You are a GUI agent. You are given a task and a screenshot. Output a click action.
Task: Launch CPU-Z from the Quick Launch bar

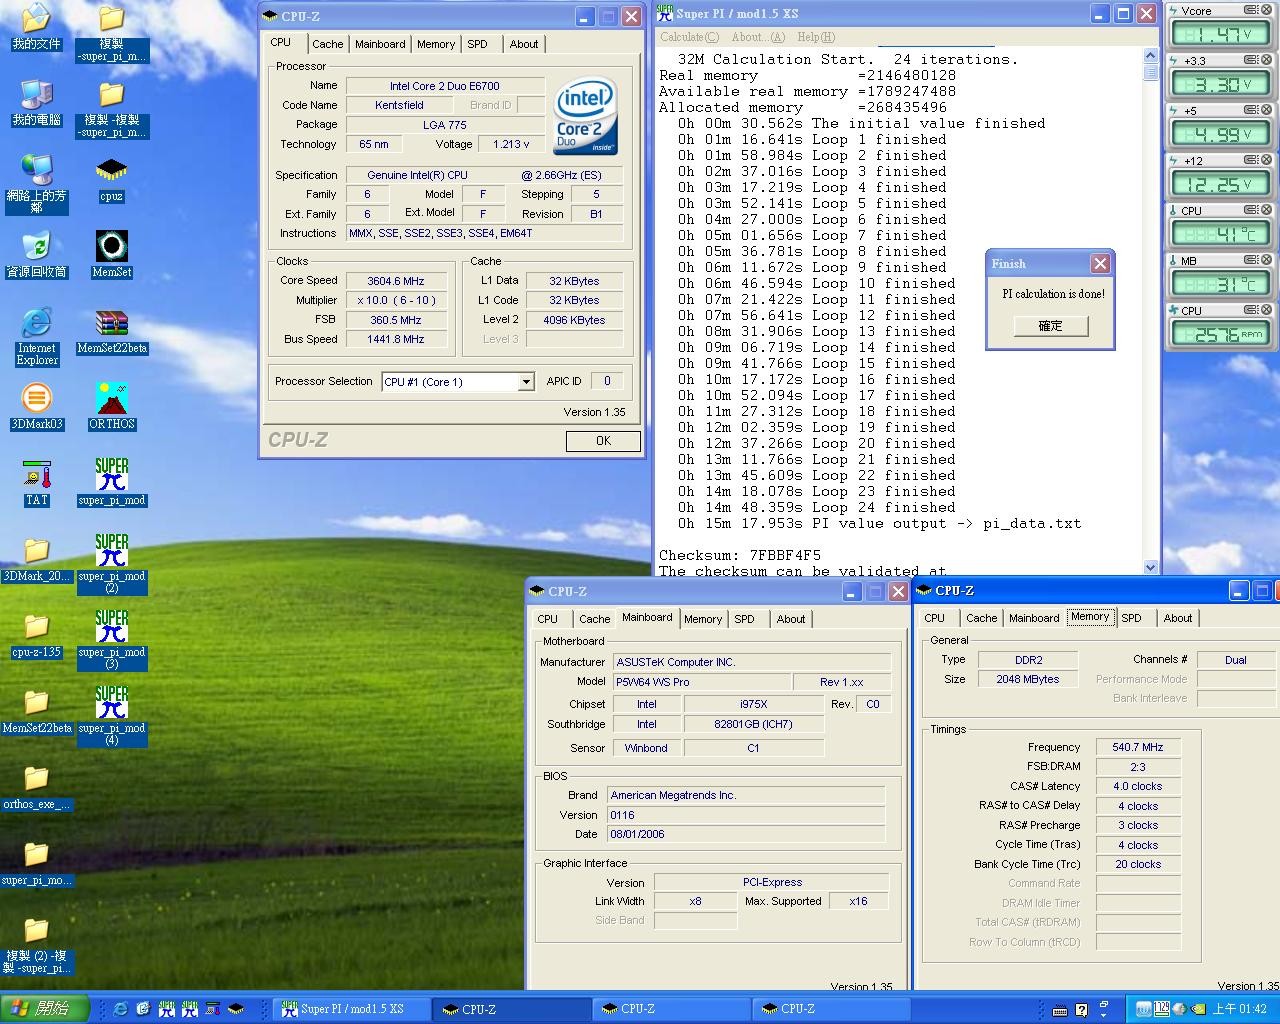[x=235, y=1009]
